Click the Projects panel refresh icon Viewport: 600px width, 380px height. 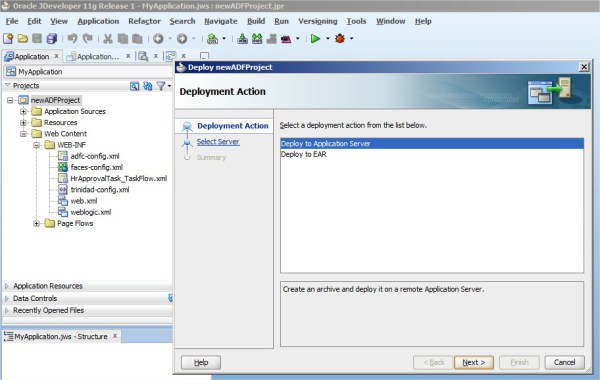click(148, 86)
